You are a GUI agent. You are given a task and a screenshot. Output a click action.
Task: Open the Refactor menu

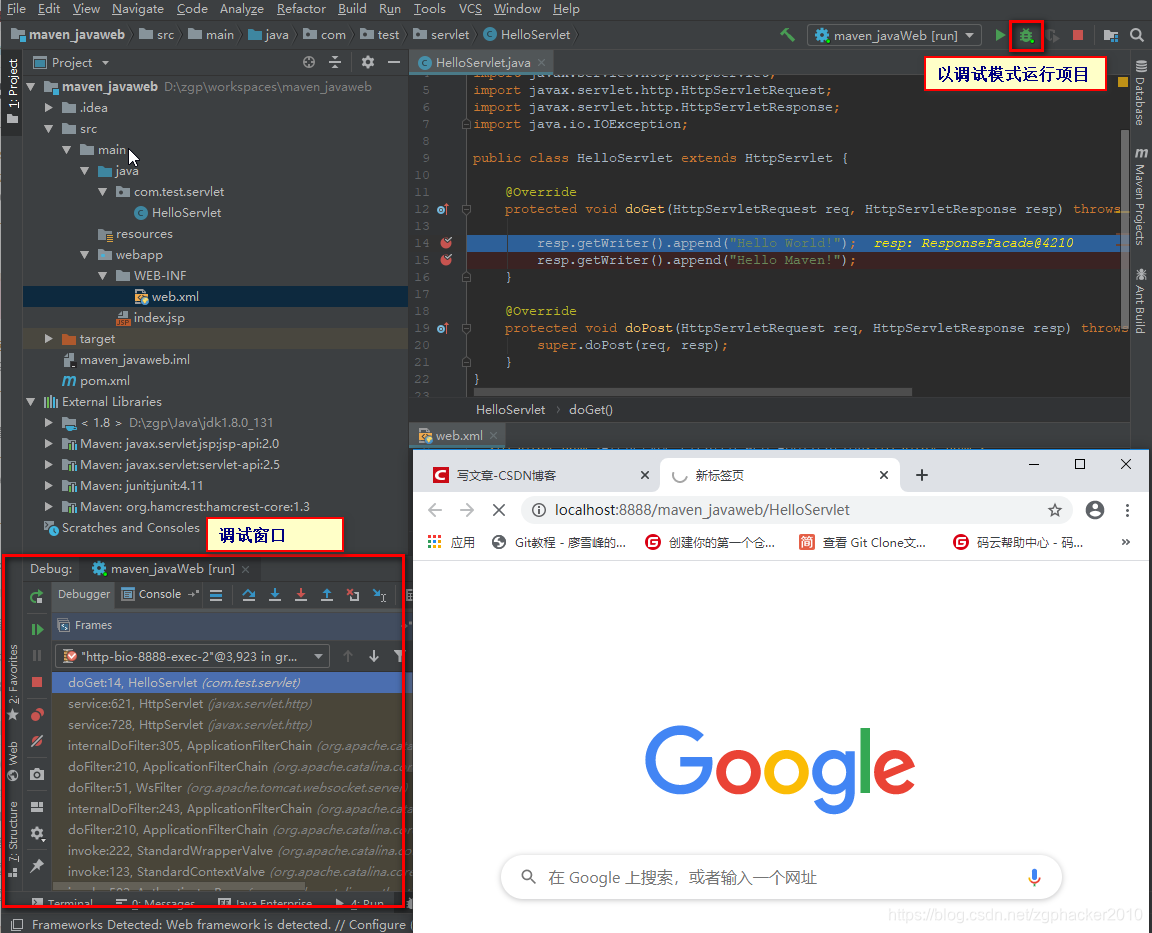point(301,9)
